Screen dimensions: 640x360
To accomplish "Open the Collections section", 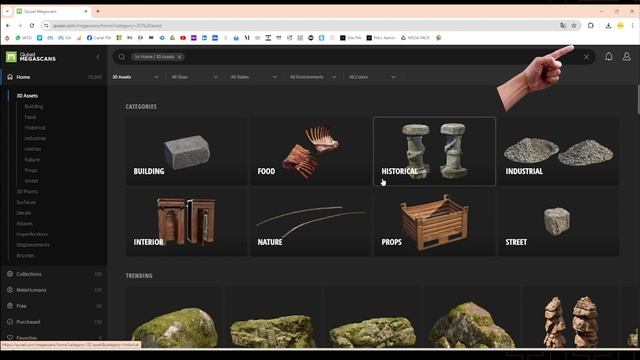I will coord(54,274).
